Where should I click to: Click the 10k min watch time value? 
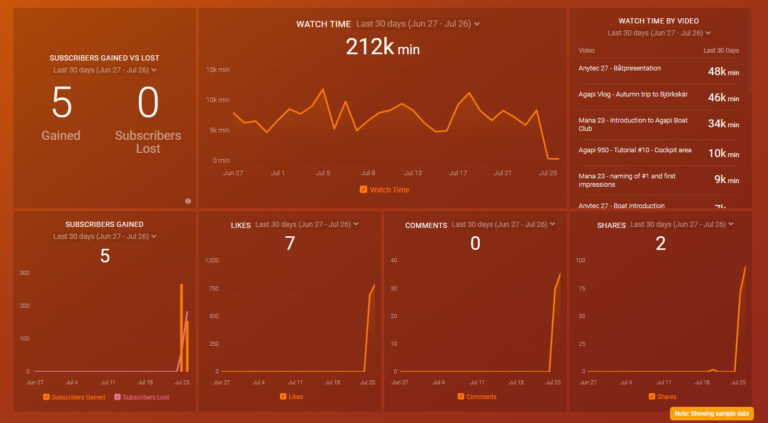click(723, 153)
